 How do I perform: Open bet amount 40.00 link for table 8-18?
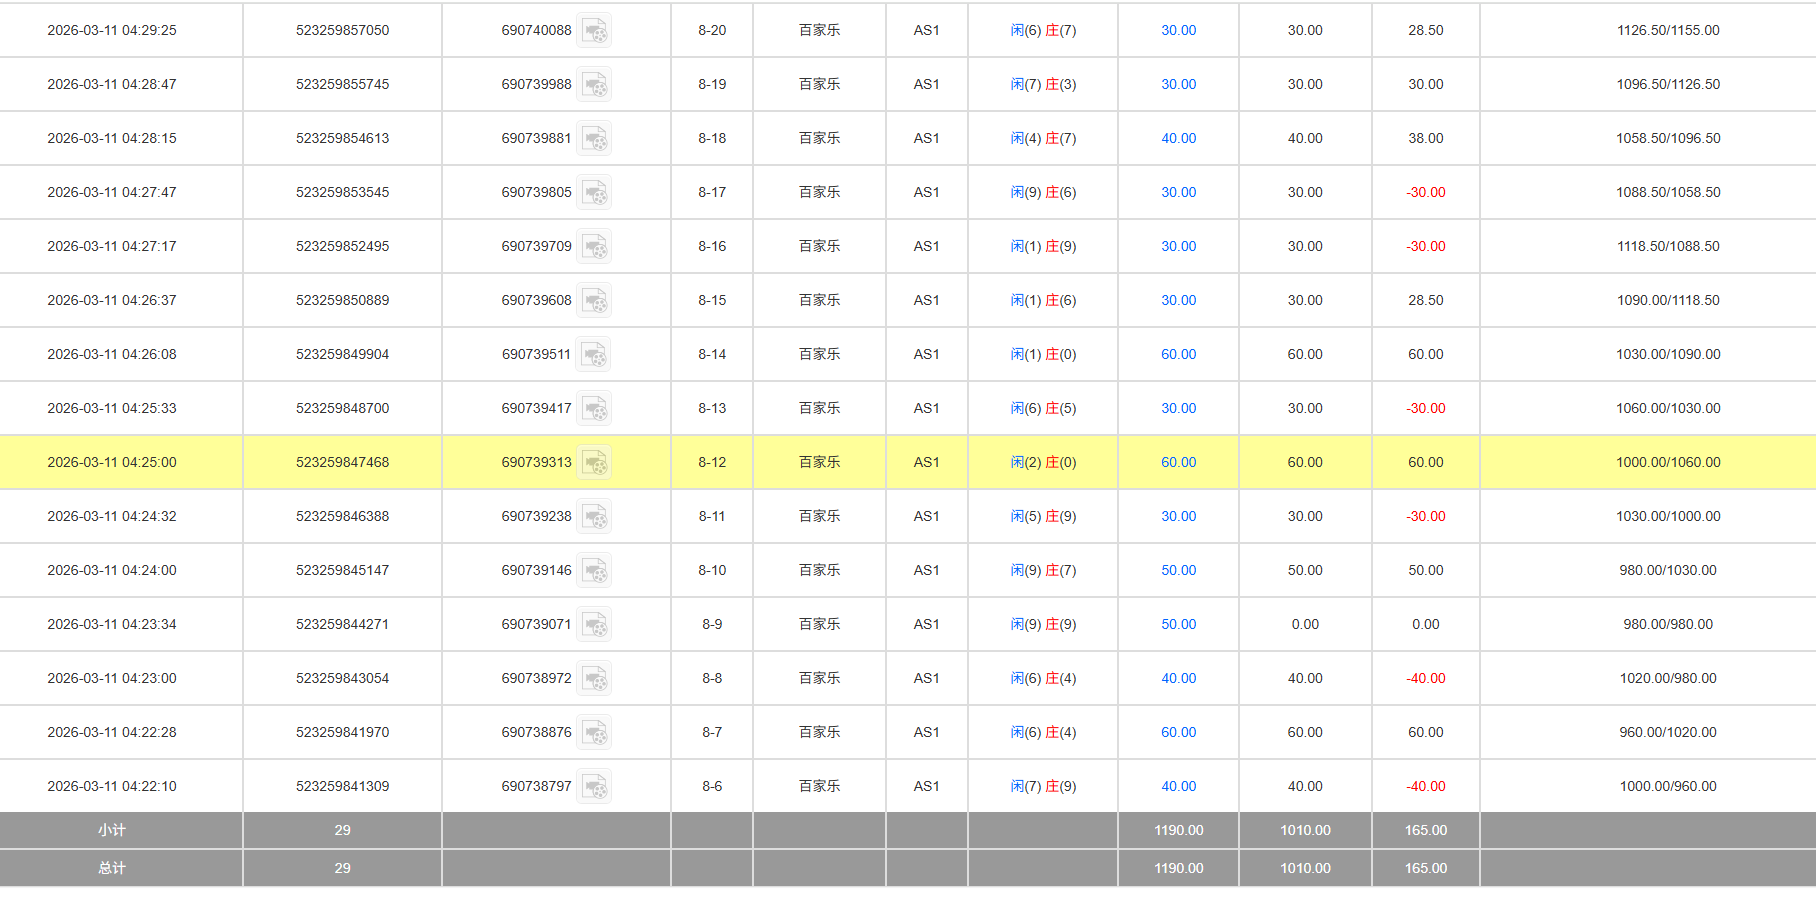[x=1178, y=138]
